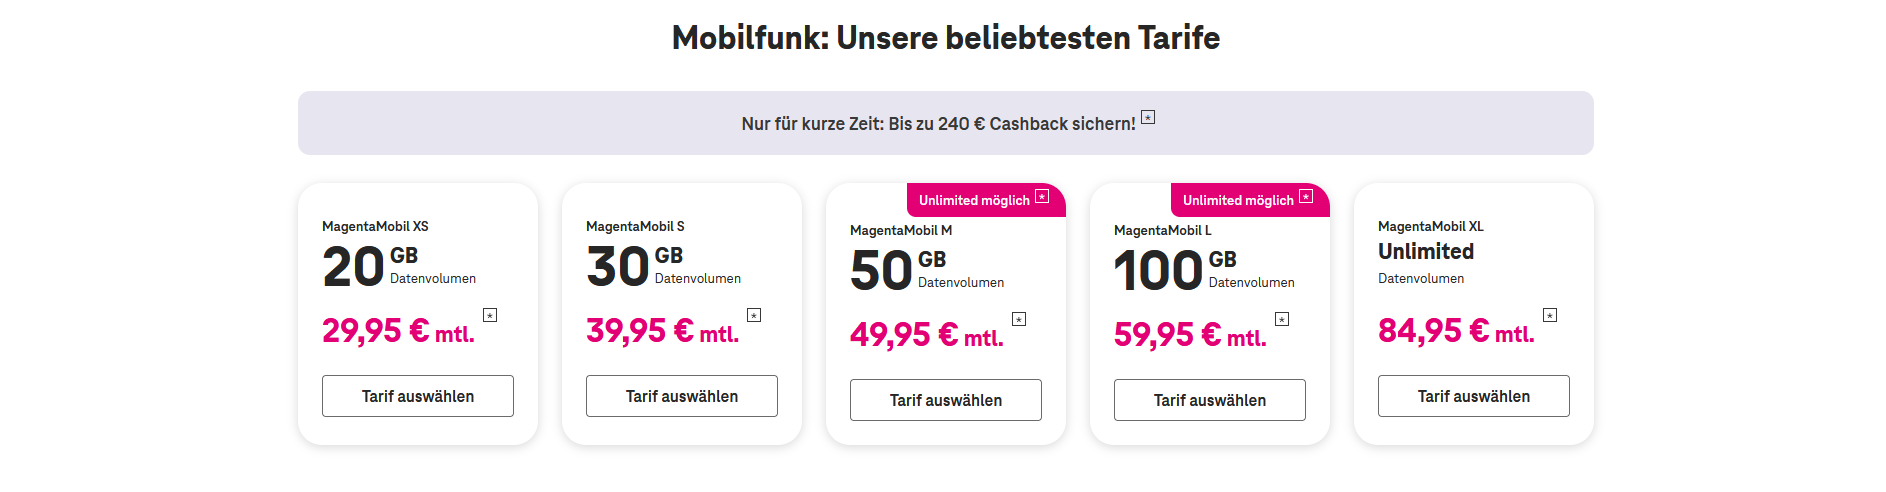Click the 100 GB data volume text

[1175, 271]
